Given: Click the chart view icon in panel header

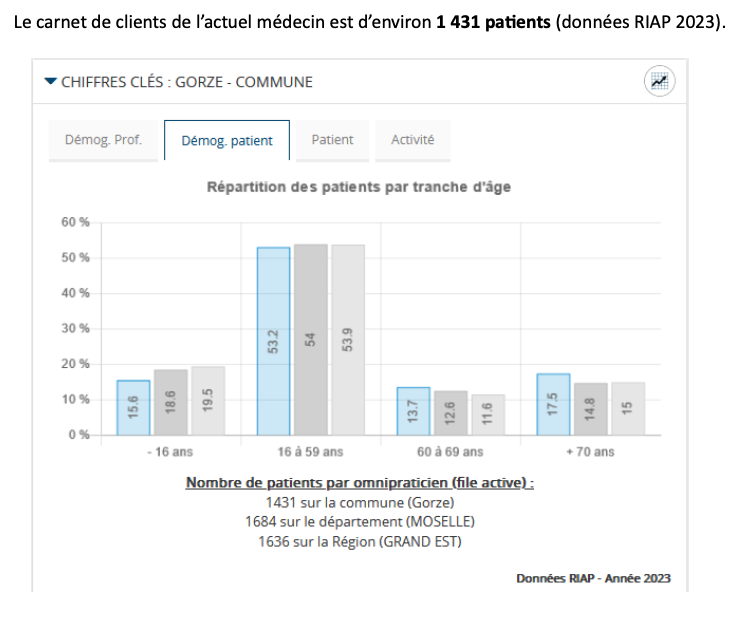Looking at the screenshot, I should [x=659, y=81].
